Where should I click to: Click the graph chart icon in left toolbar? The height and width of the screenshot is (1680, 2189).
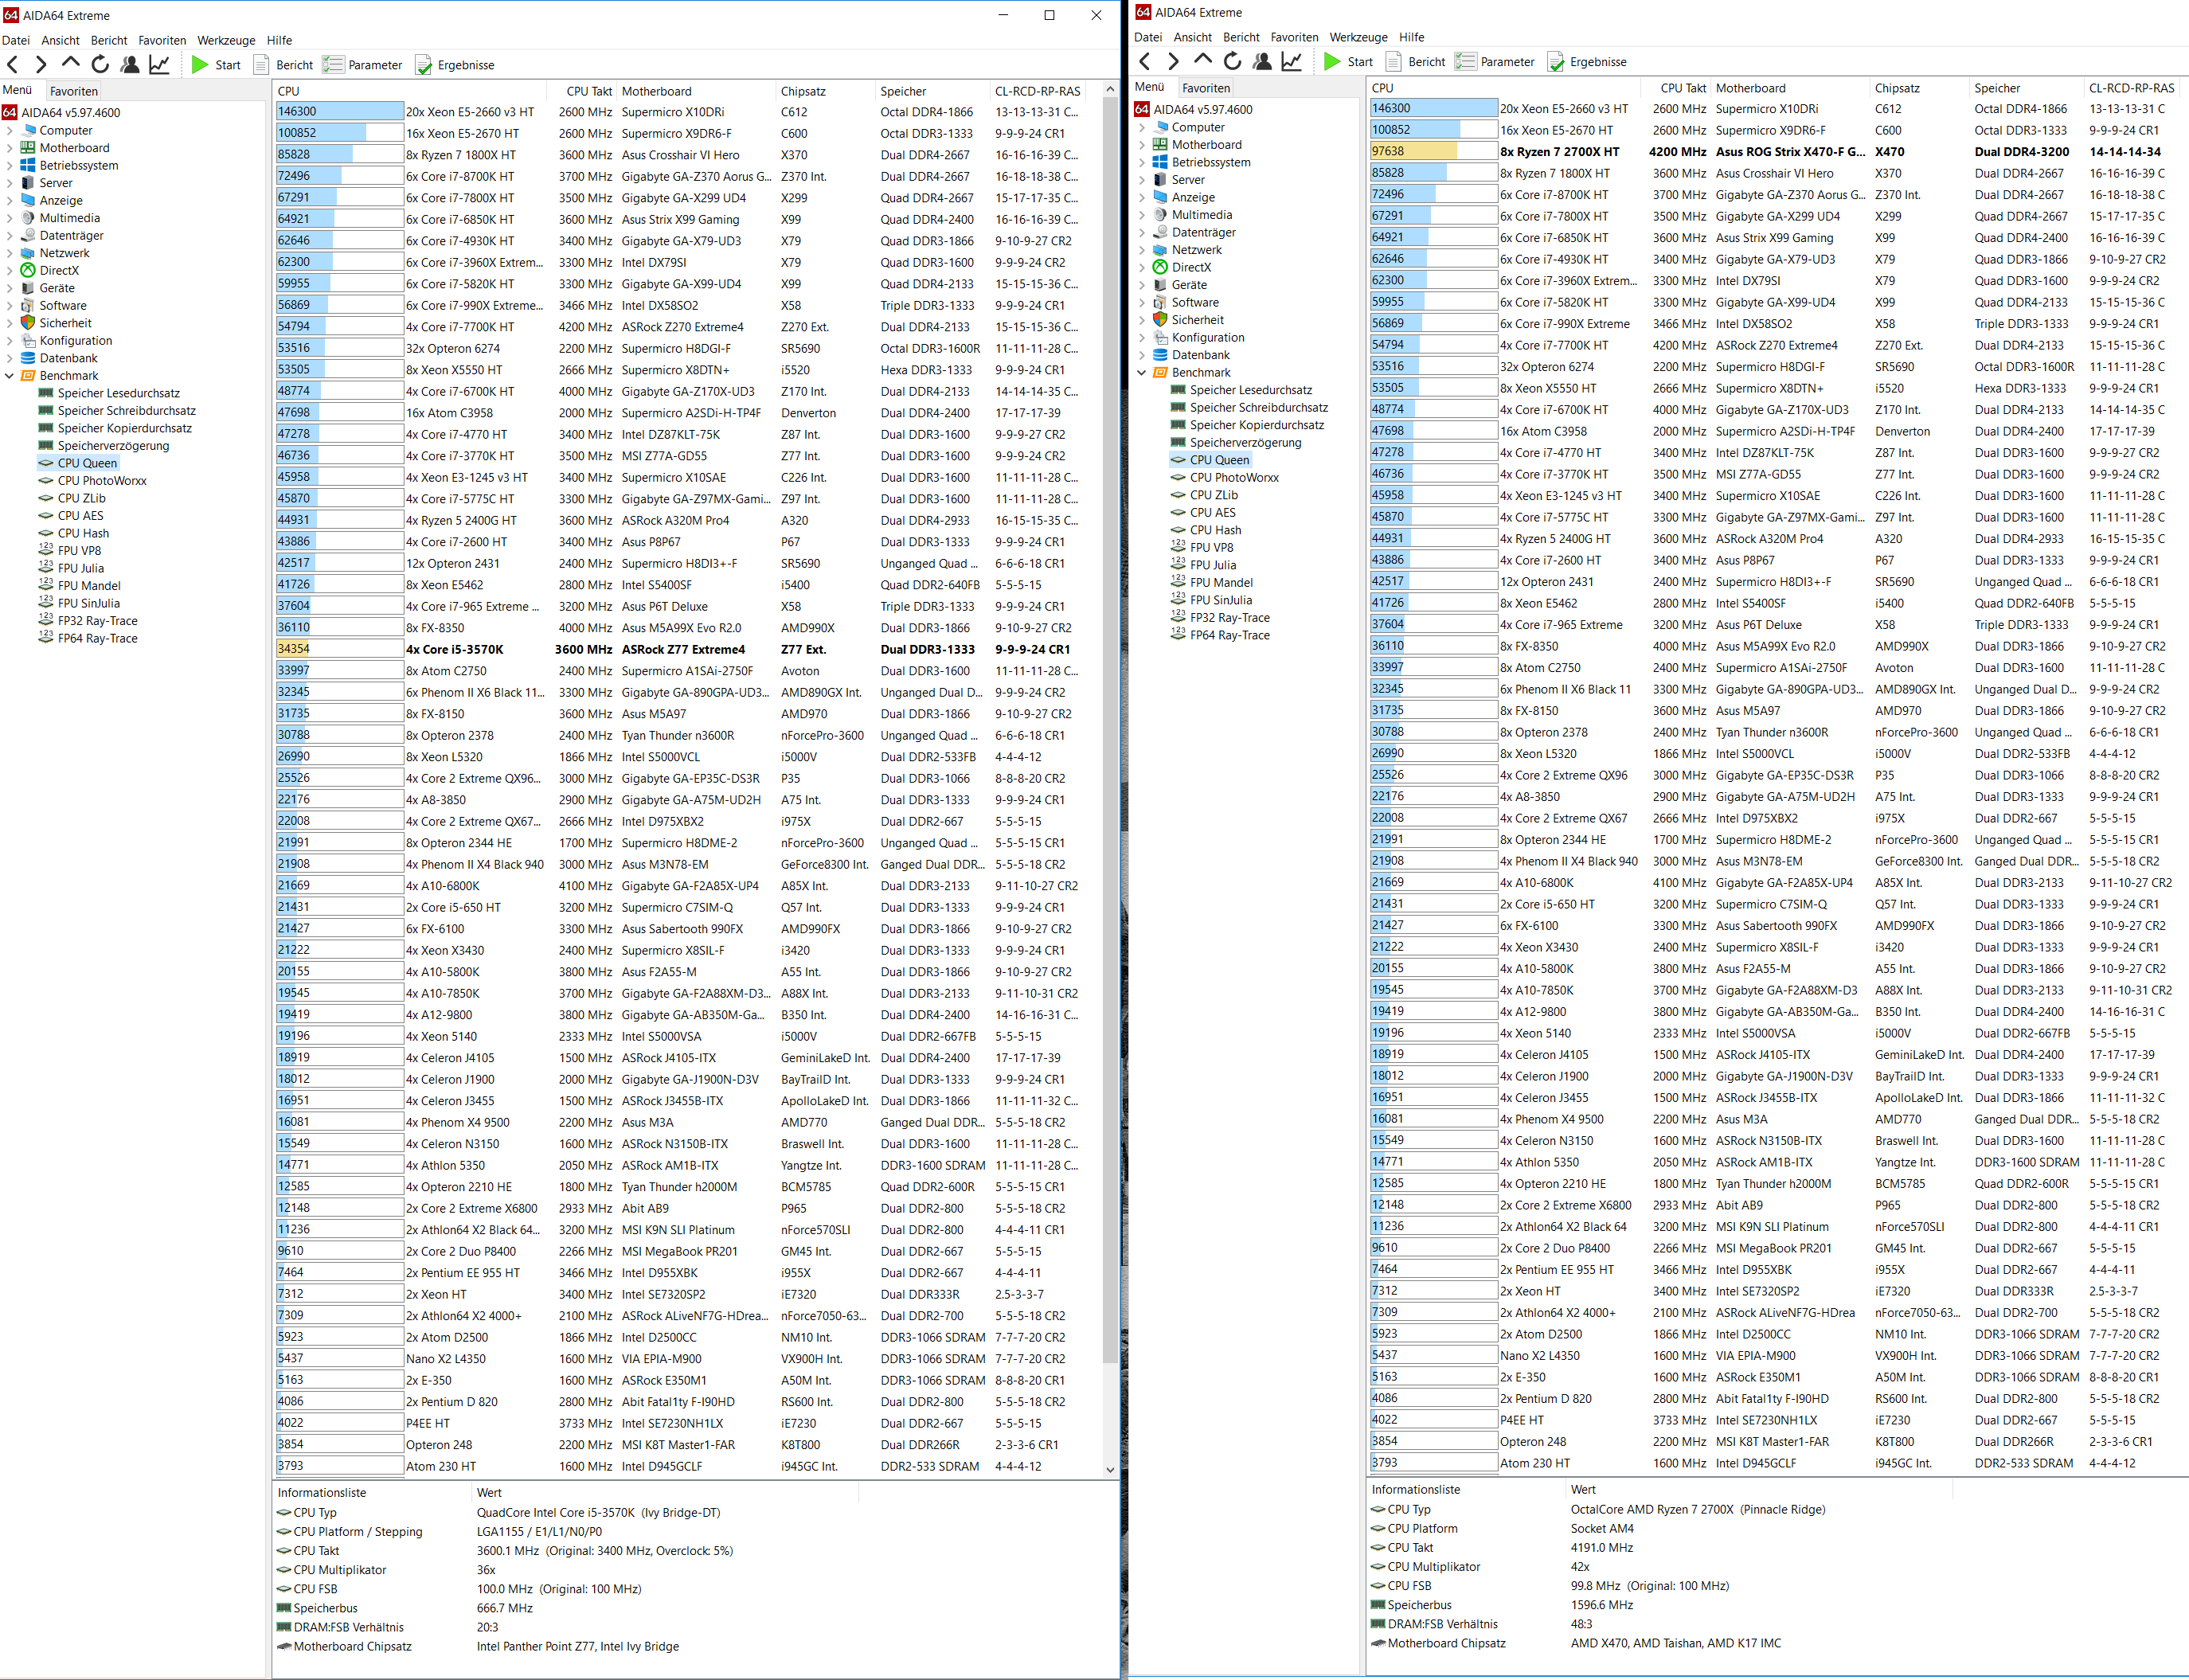point(159,65)
